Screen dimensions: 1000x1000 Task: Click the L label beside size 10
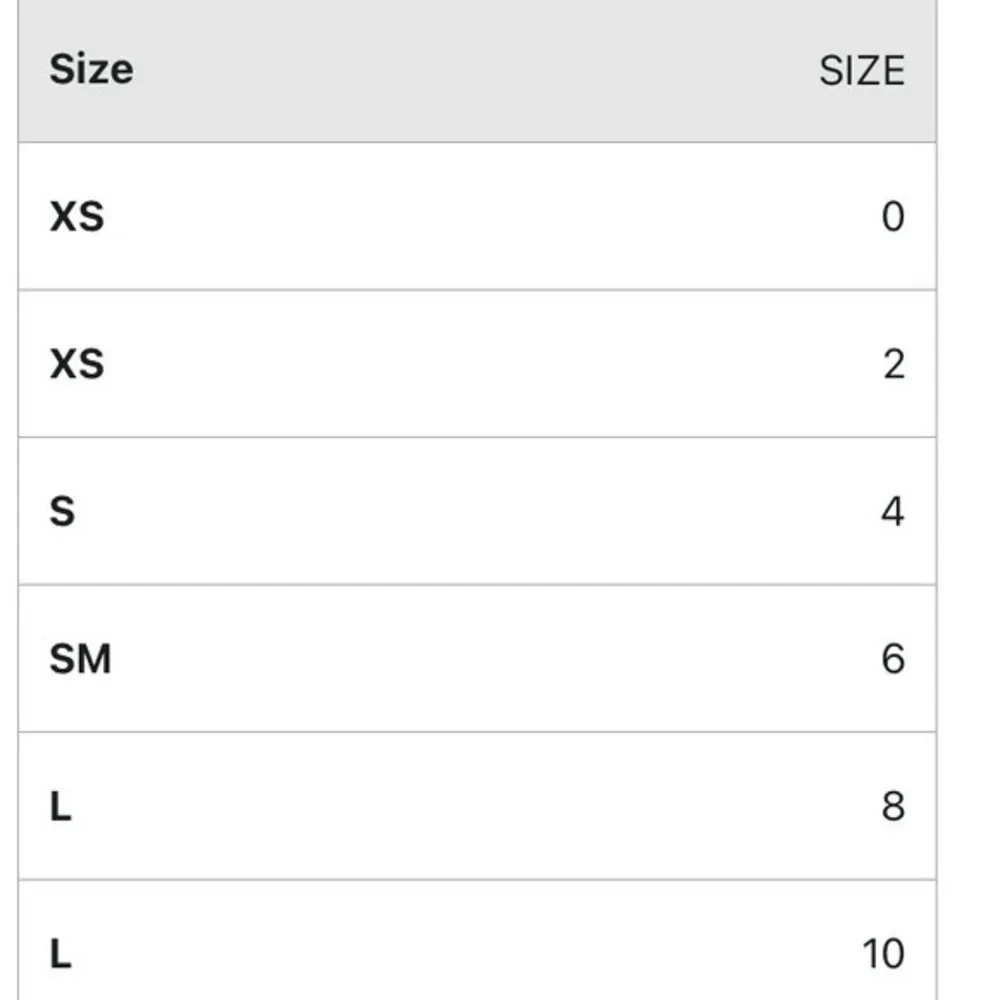61,953
